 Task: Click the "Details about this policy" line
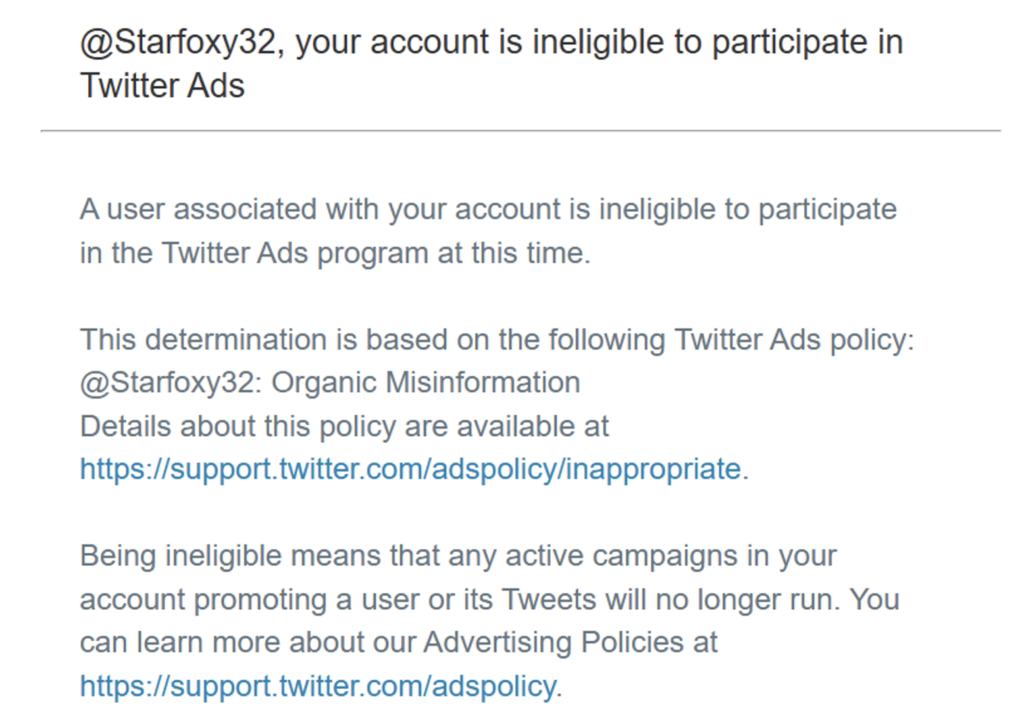(345, 426)
